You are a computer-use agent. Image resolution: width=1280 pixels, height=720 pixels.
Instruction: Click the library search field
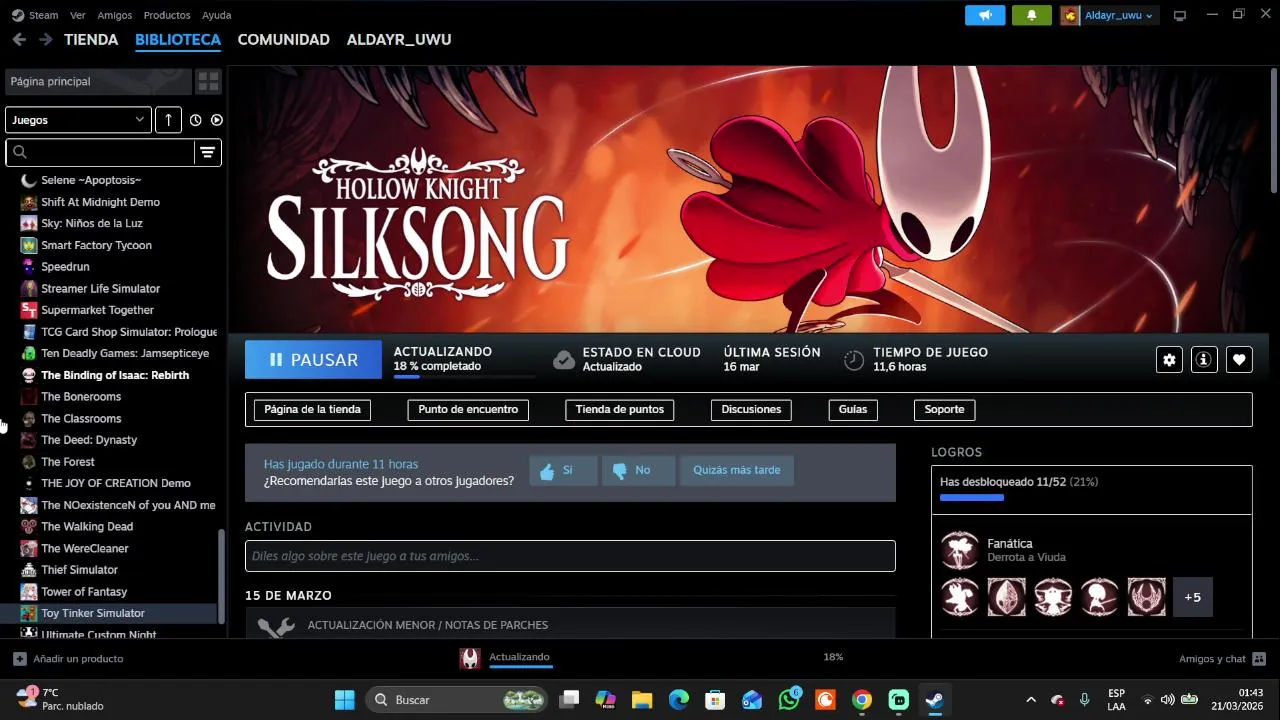tap(100, 152)
